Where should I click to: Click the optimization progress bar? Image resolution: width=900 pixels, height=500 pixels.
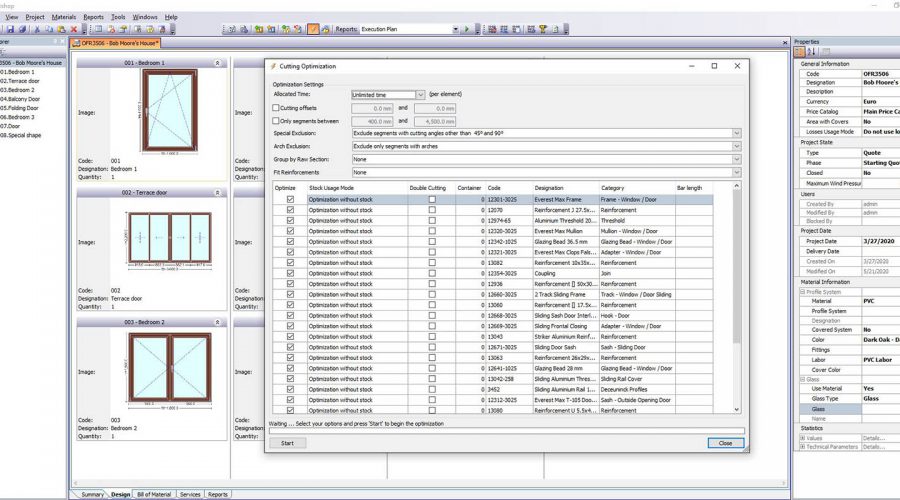click(507, 431)
